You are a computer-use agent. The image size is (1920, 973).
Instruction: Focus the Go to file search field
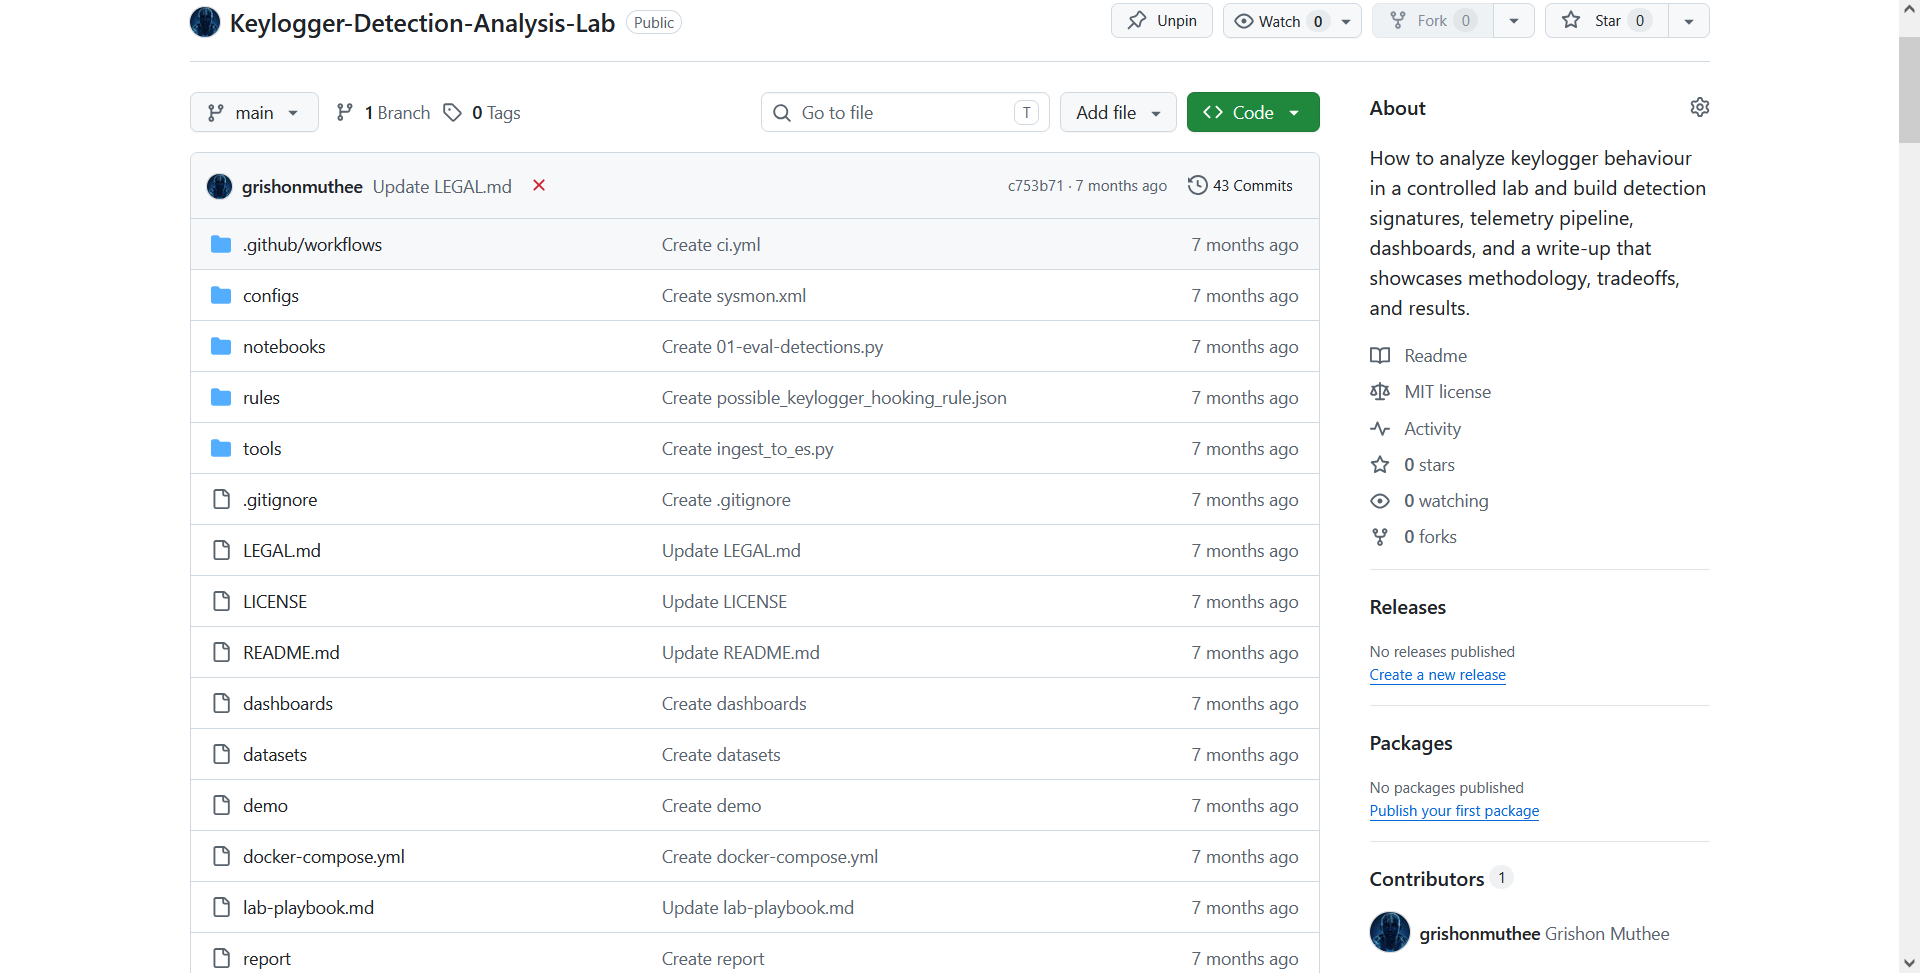905,112
